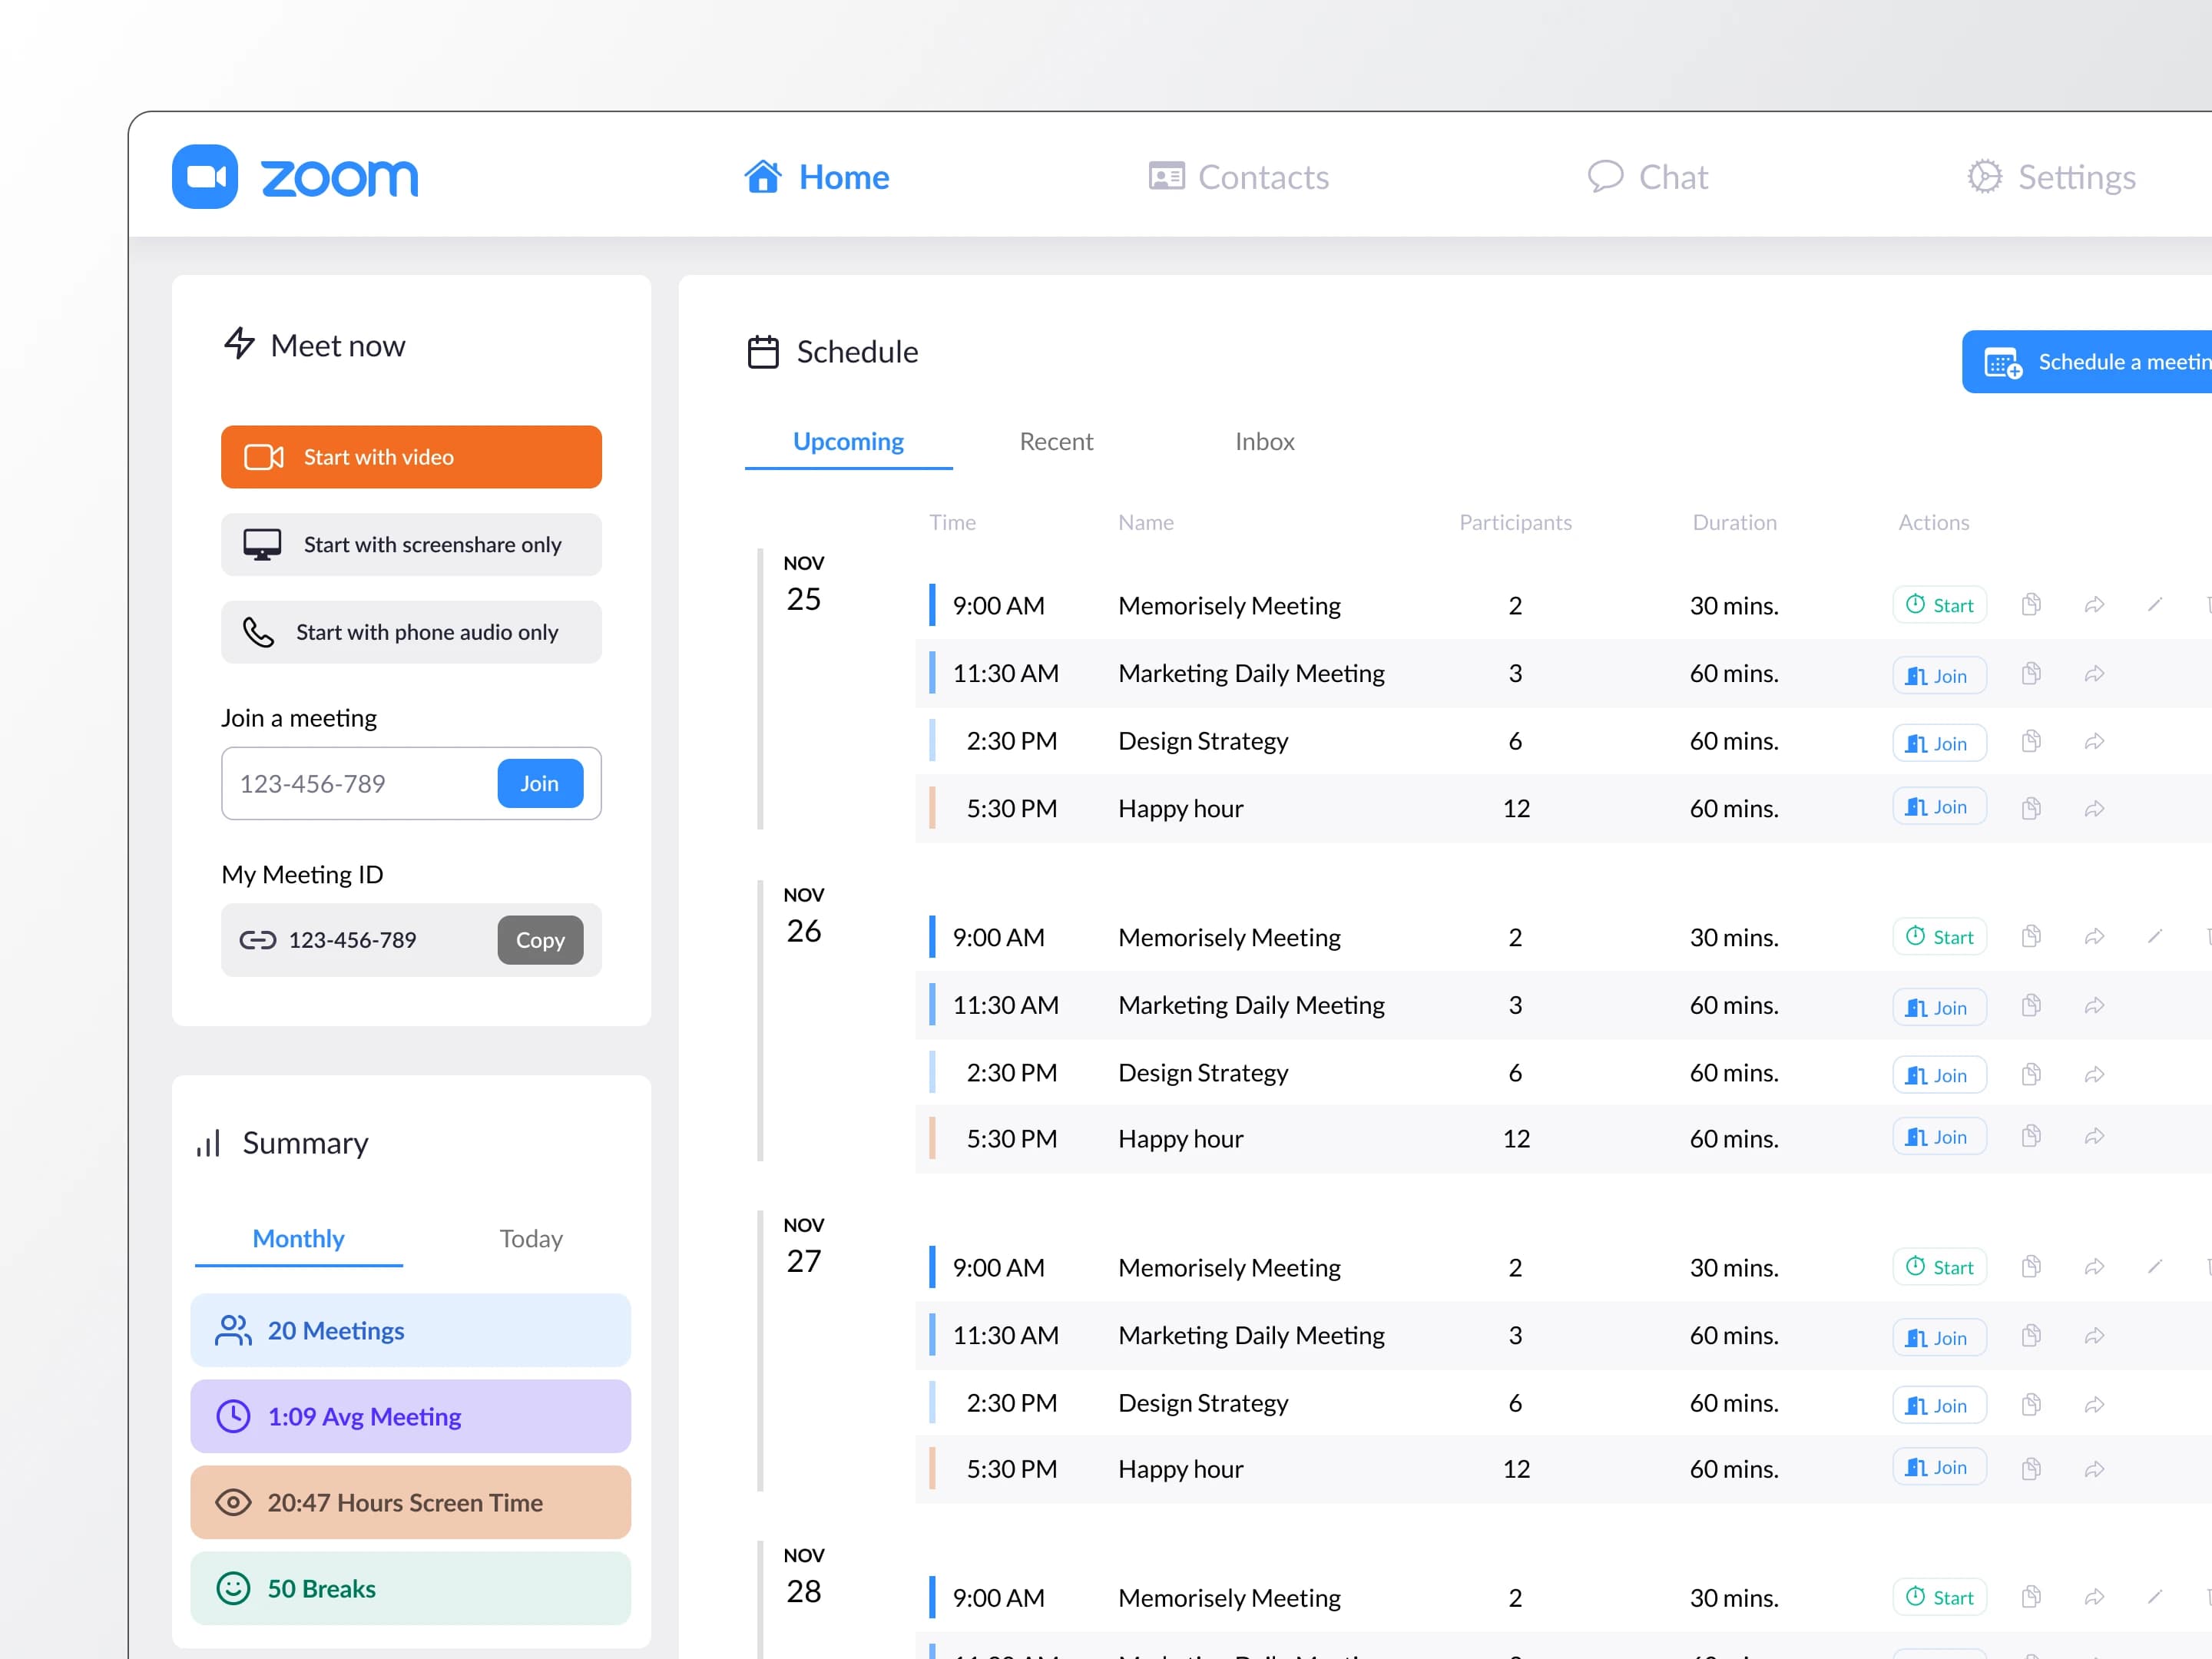Start the Nov 26 Memorisely Meeting
This screenshot has height=1659, width=2212.
click(1939, 937)
